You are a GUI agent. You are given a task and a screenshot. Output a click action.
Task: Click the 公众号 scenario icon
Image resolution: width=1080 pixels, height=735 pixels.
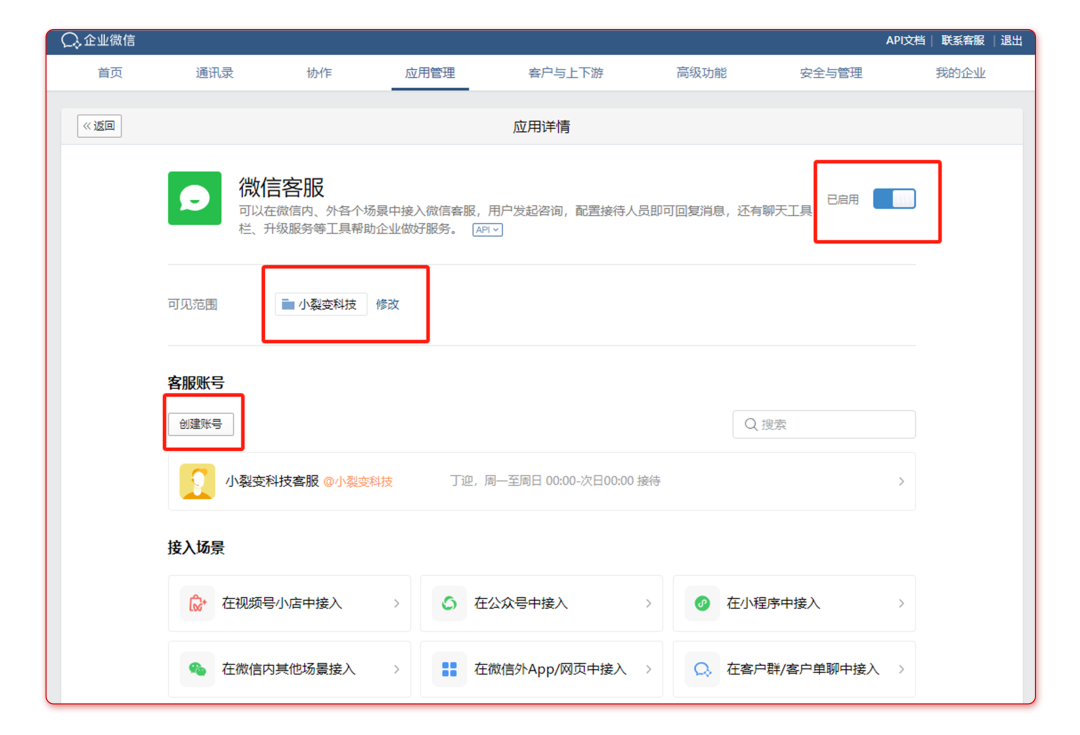449,603
